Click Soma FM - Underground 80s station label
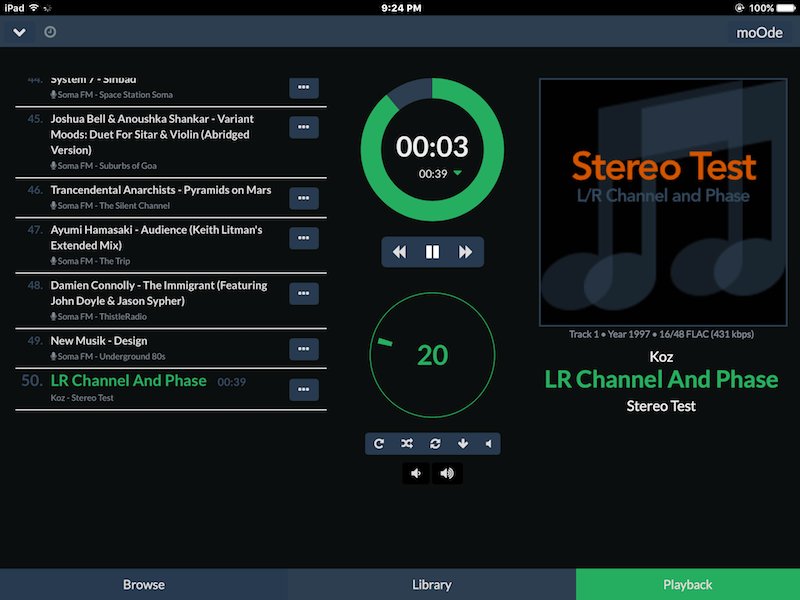The width and height of the screenshot is (800, 600). click(x=108, y=357)
